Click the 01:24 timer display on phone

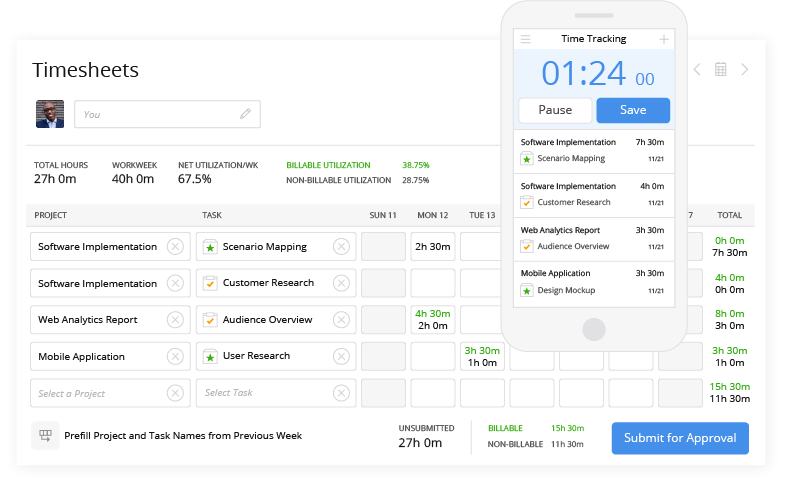click(584, 74)
